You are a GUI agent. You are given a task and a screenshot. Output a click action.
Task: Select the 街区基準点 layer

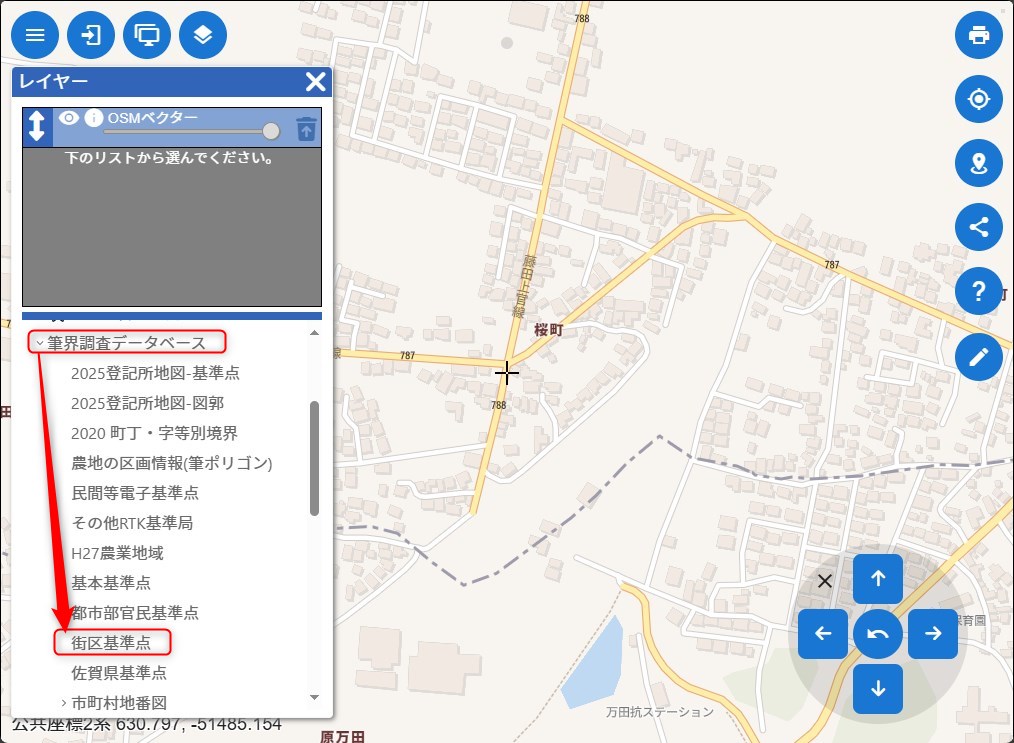(111, 642)
